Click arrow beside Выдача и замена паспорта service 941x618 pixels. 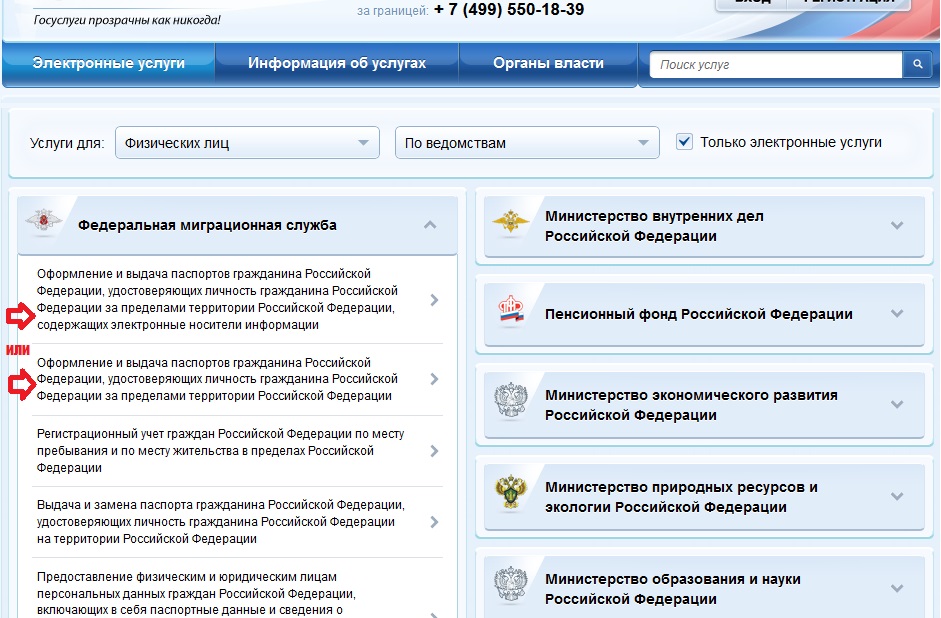pos(434,522)
